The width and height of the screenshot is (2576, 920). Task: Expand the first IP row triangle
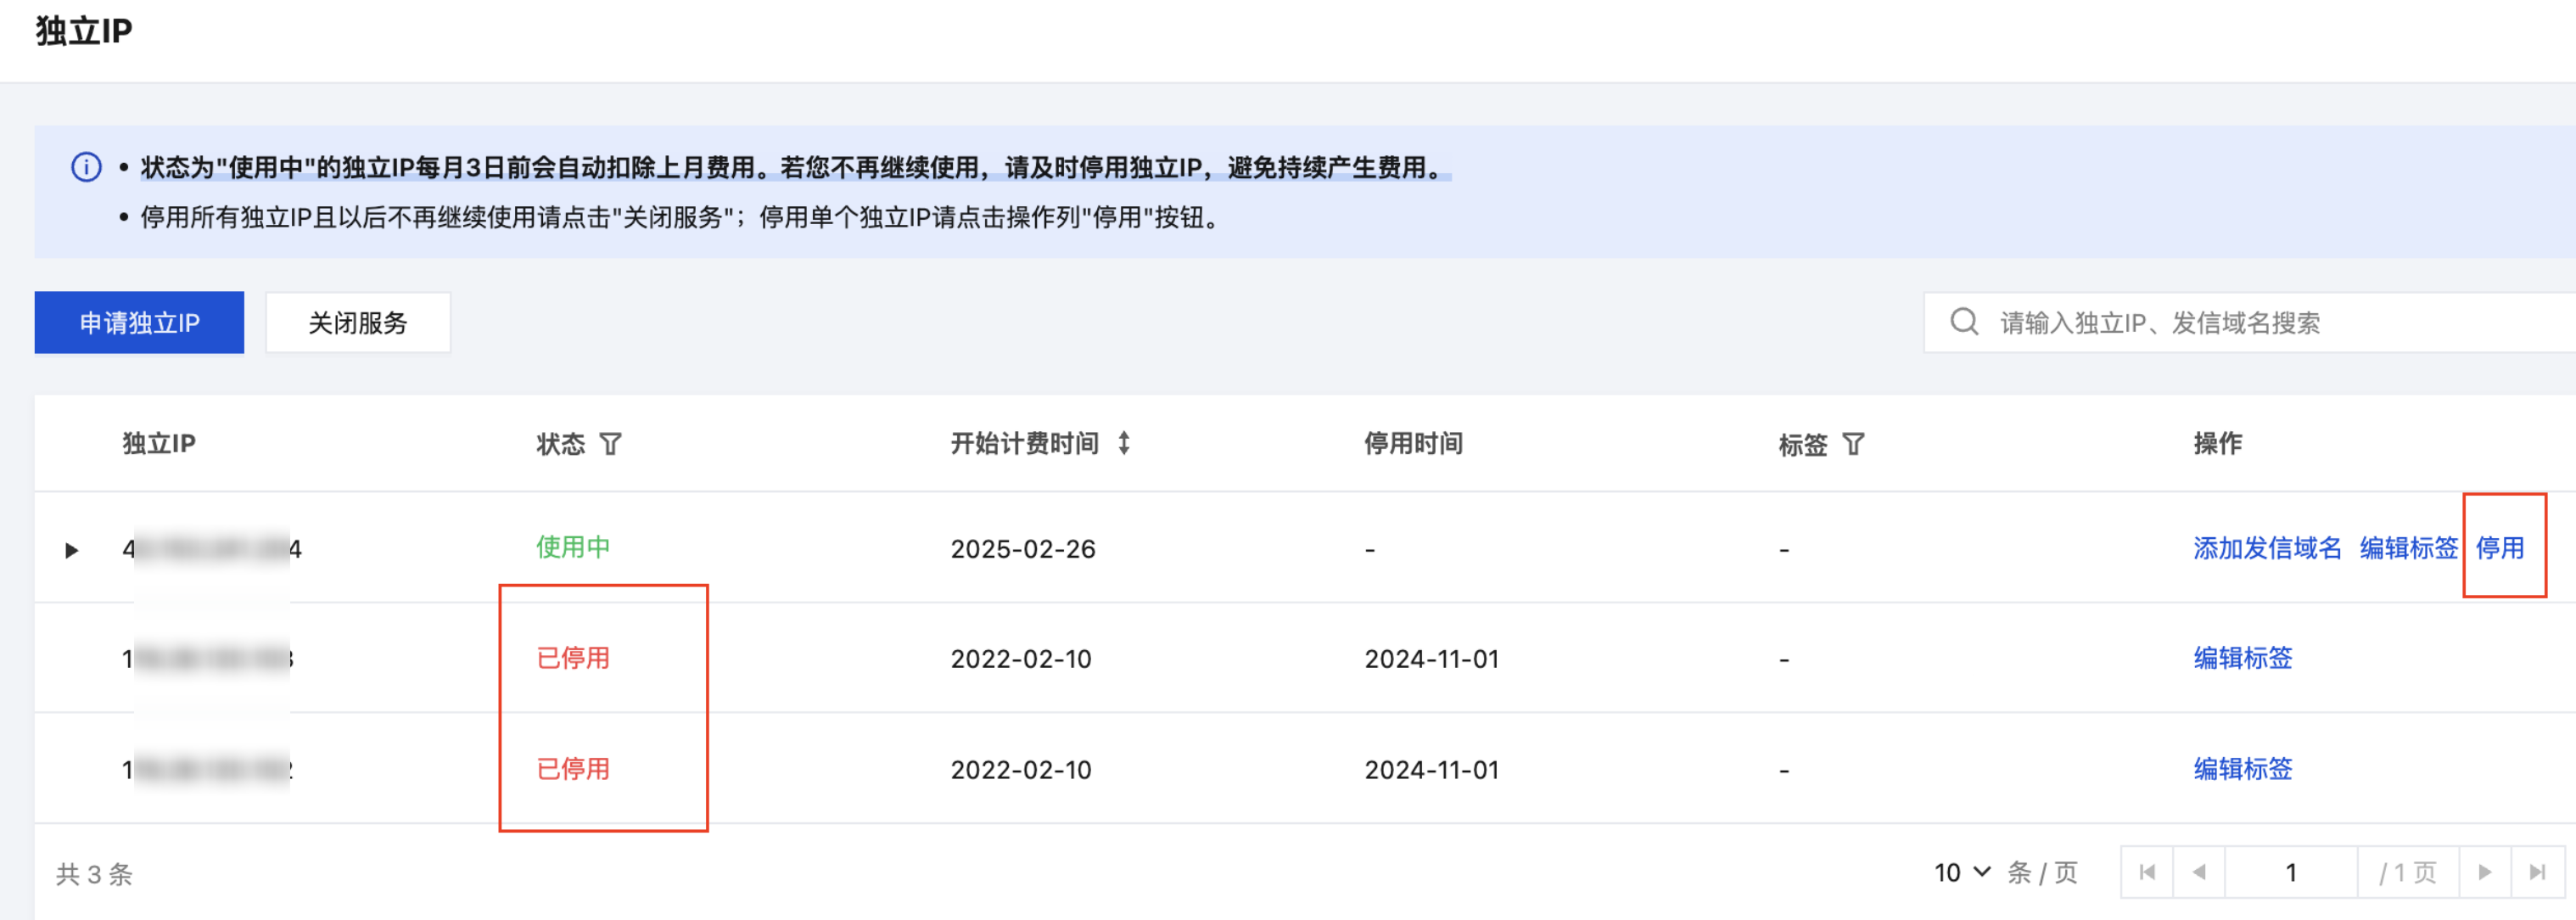(x=71, y=550)
